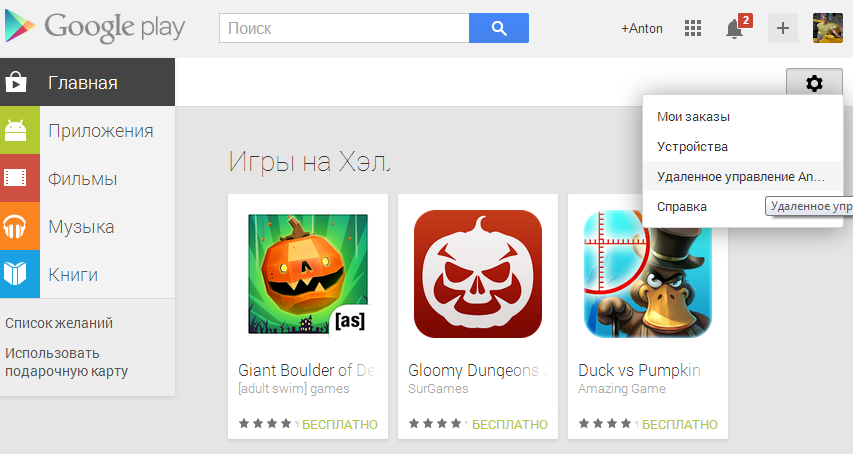Screen dimensions: 853x454
Task: Focus the Поиск search field
Action: tap(344, 28)
